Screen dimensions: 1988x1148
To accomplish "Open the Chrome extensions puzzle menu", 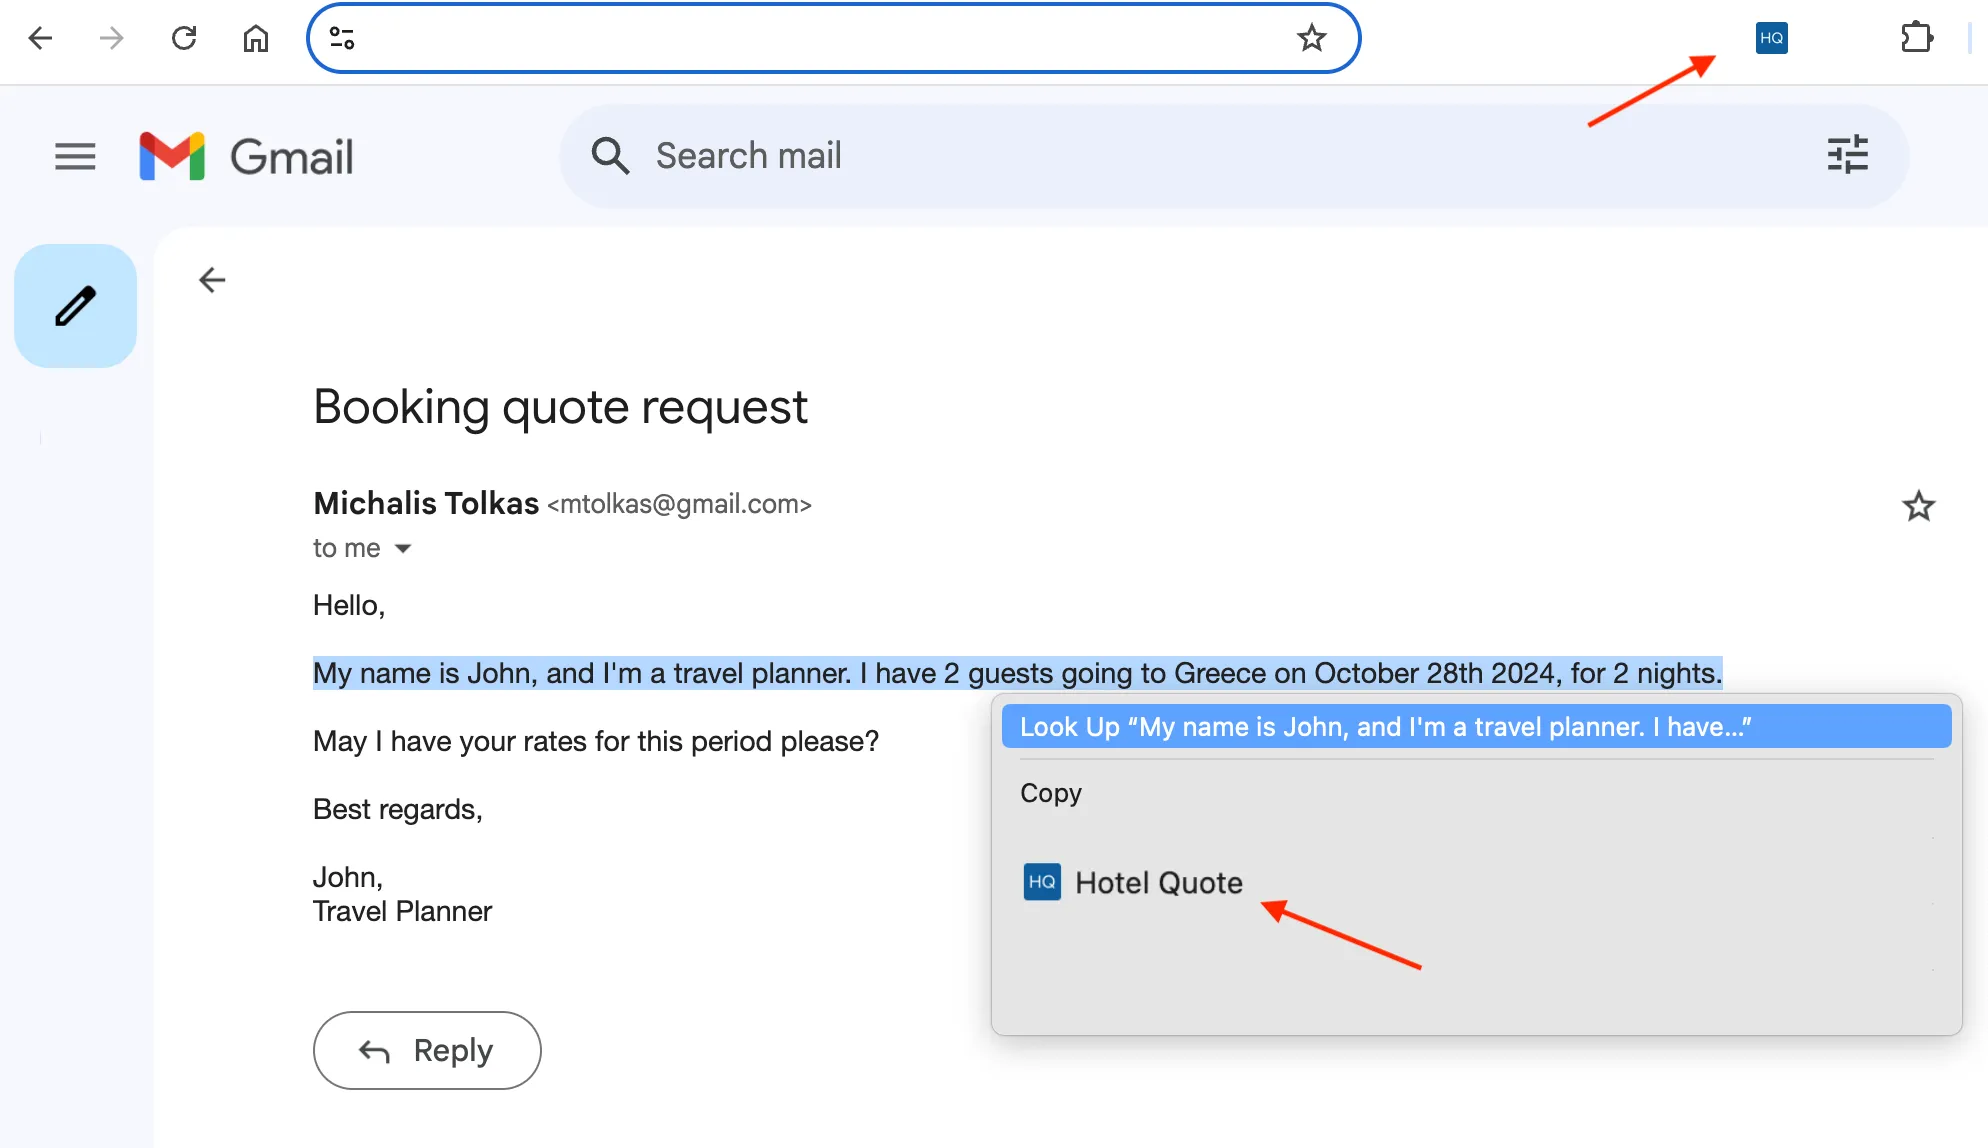I will 1918,37.
